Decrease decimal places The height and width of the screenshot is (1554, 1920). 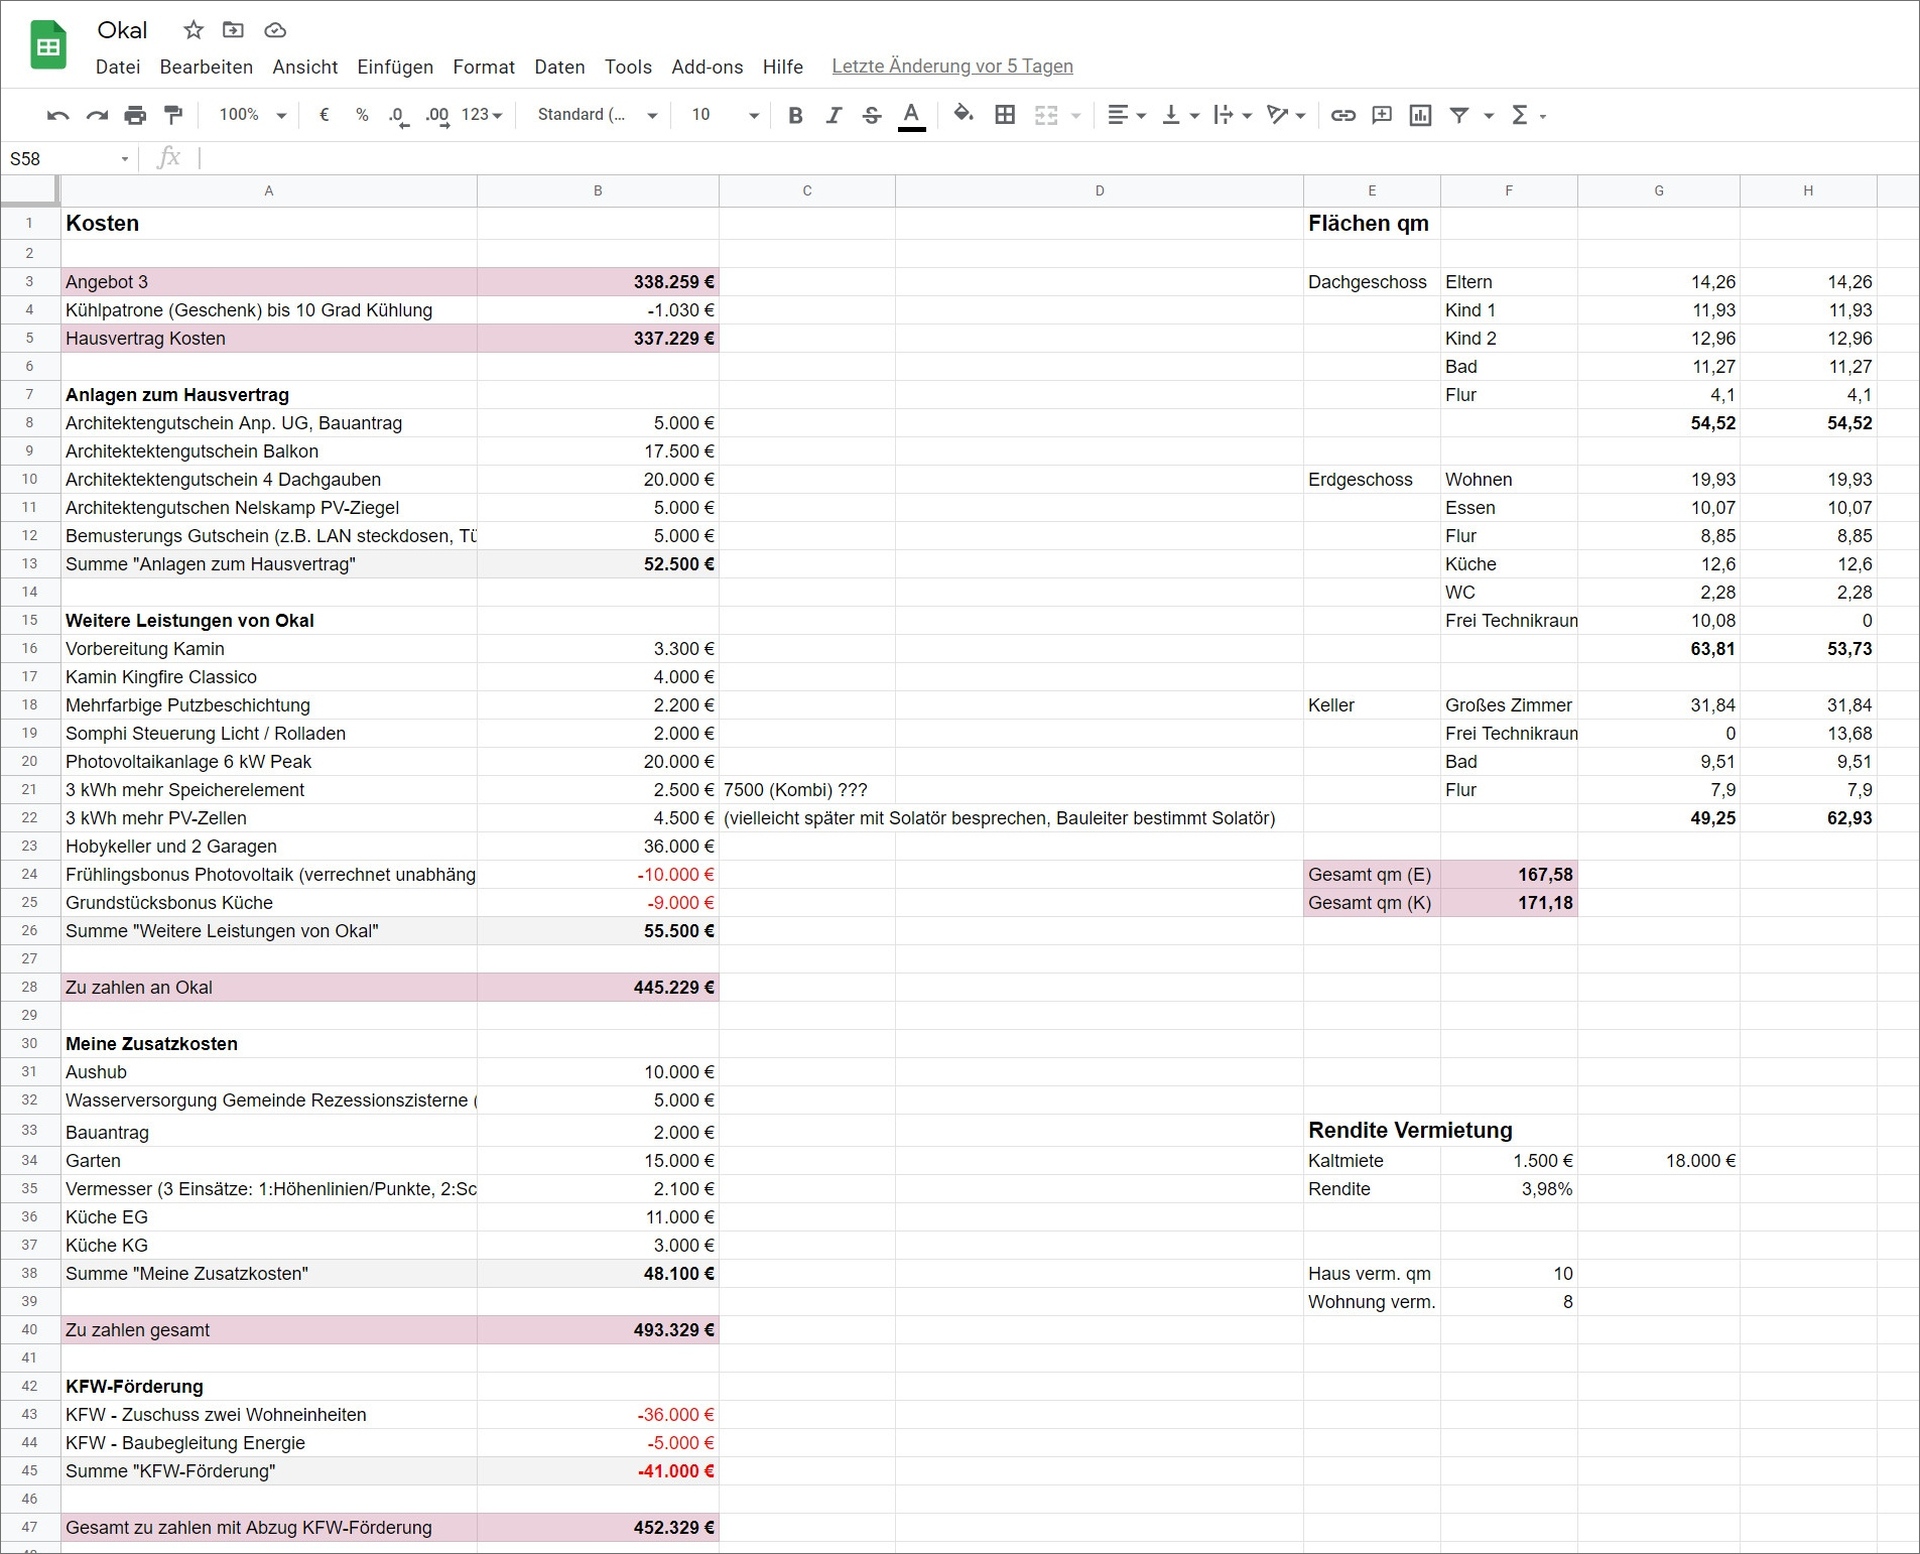[x=398, y=115]
